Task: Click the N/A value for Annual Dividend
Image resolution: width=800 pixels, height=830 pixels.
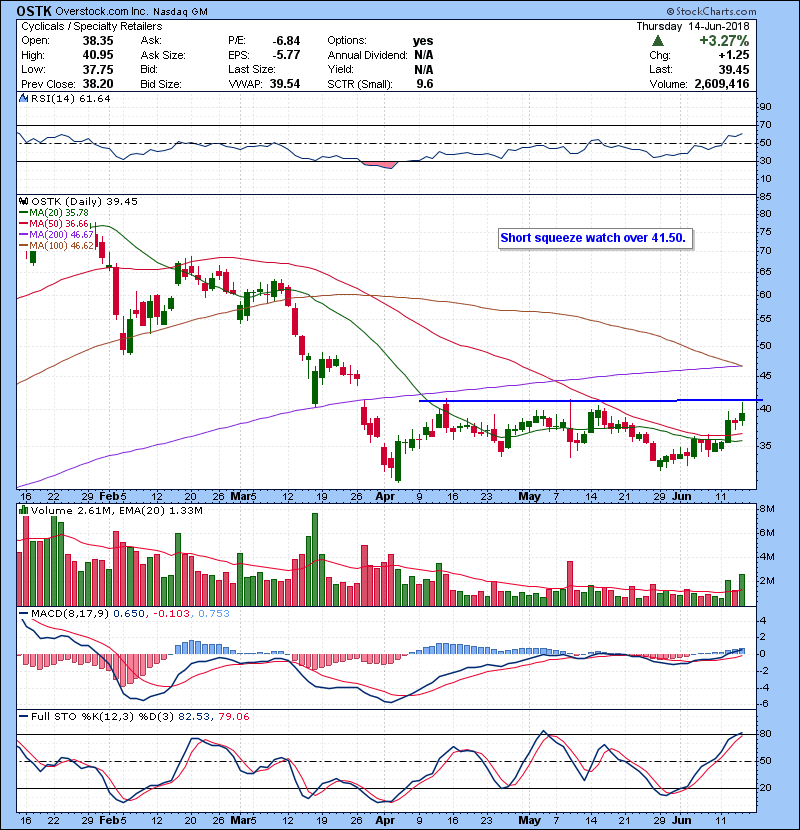Action: tap(424, 55)
